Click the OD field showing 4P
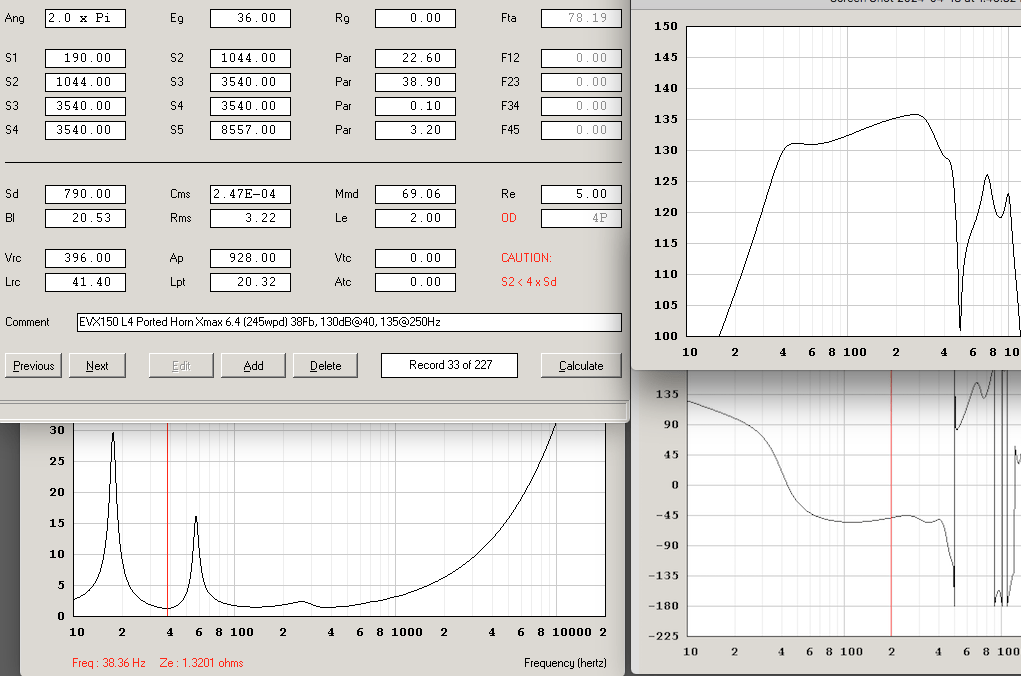Viewport: 1021px width, 676px height. (x=581, y=218)
